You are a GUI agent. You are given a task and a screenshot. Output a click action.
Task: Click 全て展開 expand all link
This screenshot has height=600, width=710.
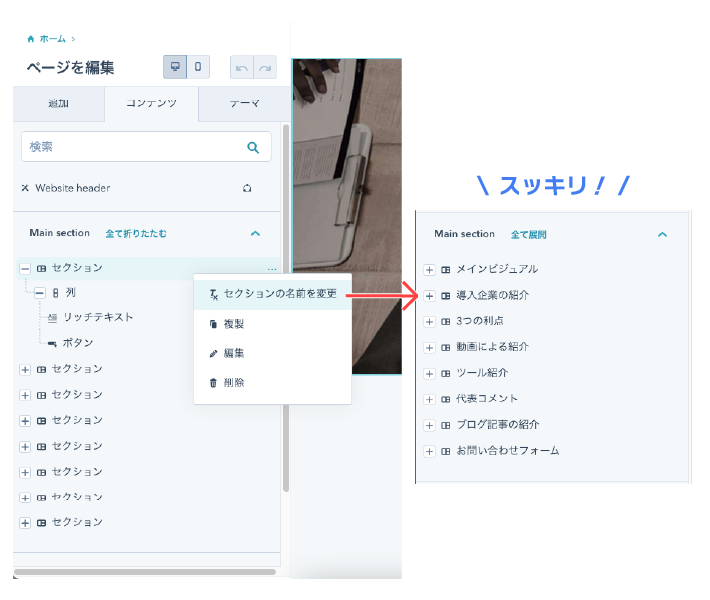(528, 235)
